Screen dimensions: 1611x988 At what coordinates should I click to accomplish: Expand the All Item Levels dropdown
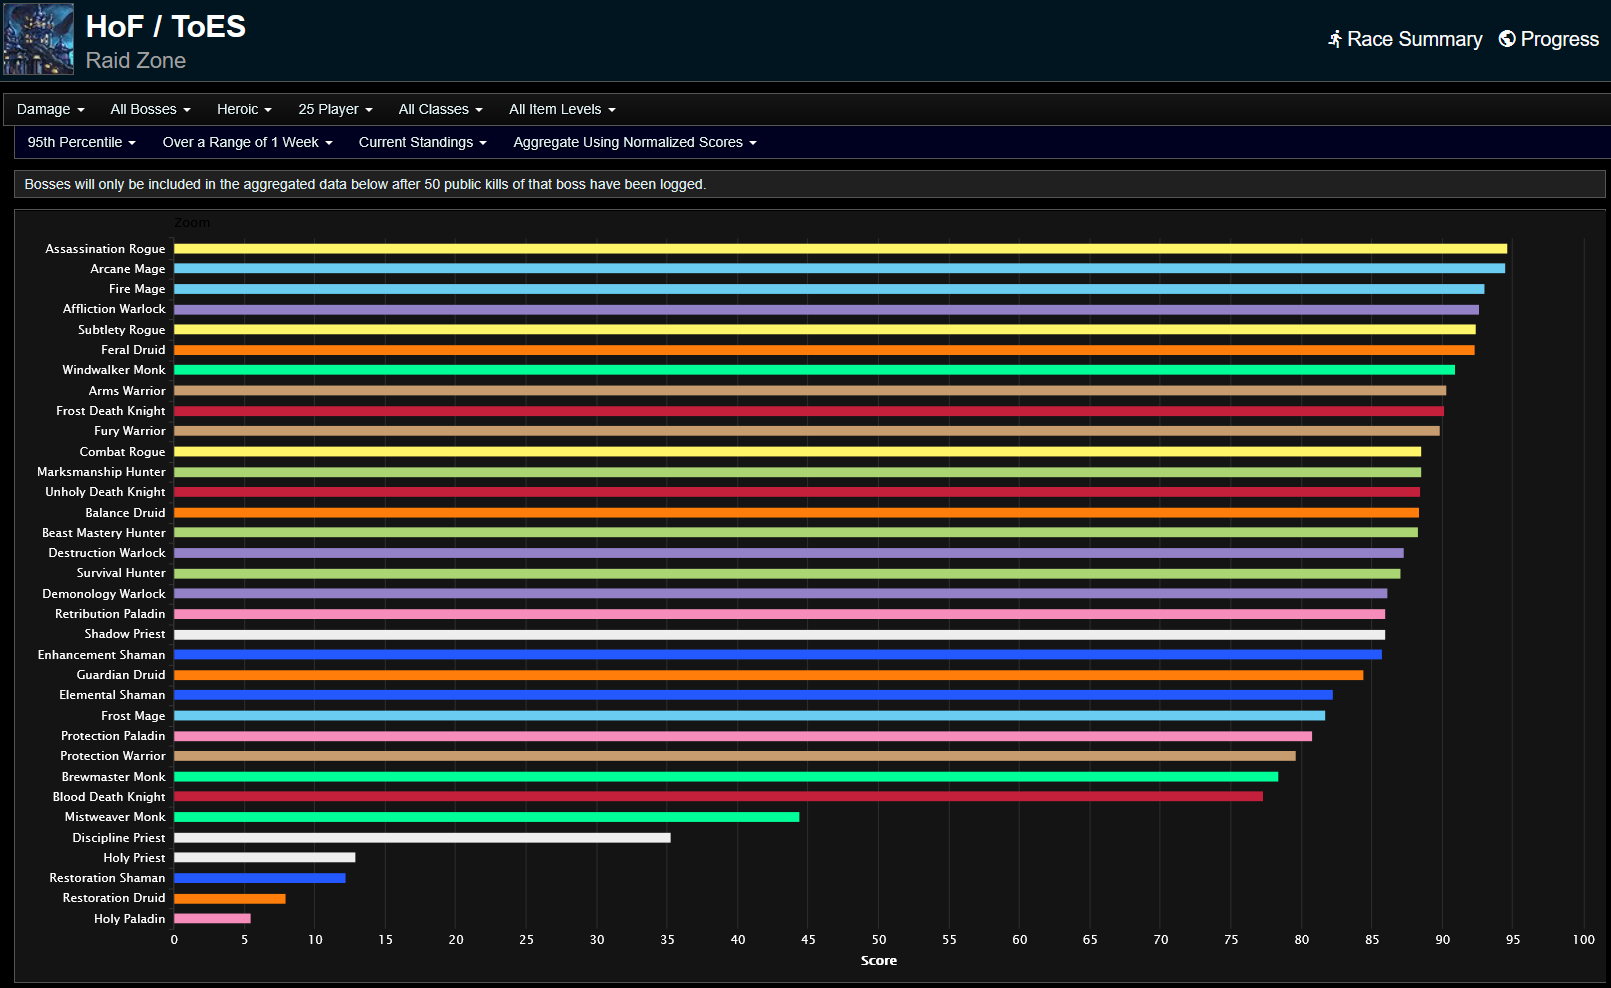[x=562, y=109]
